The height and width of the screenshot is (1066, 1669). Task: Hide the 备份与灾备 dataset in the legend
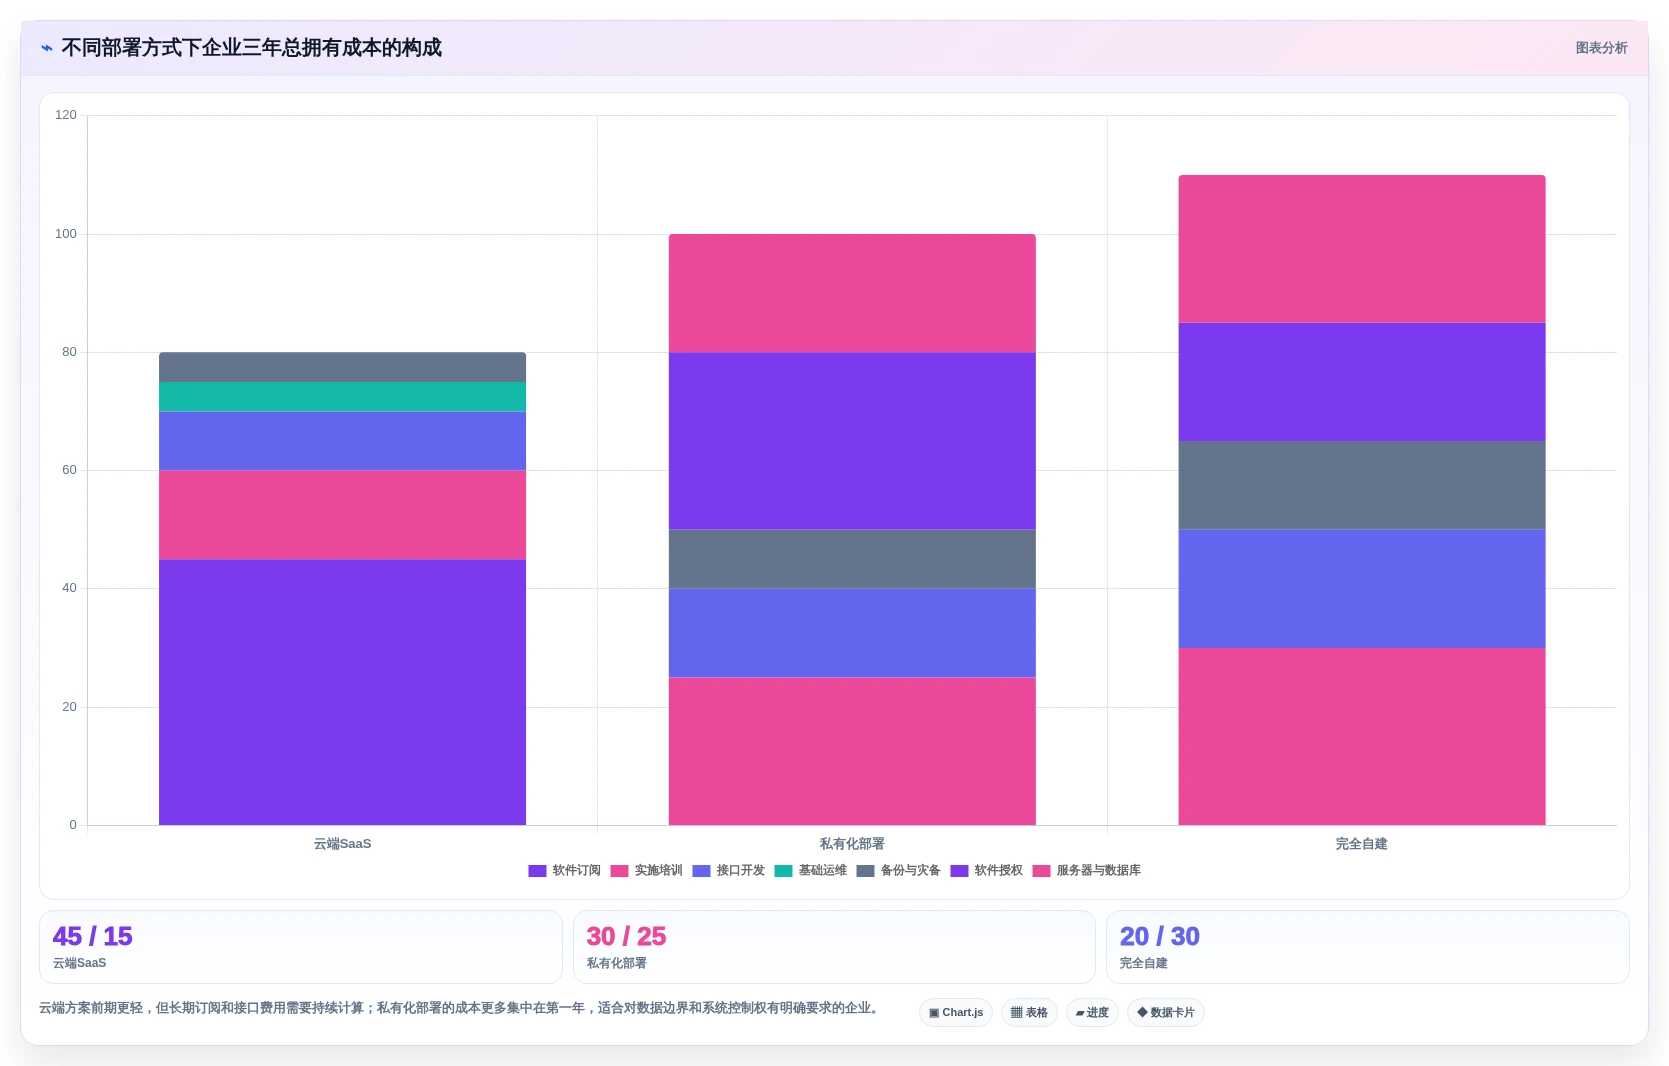pyautogui.click(x=898, y=871)
